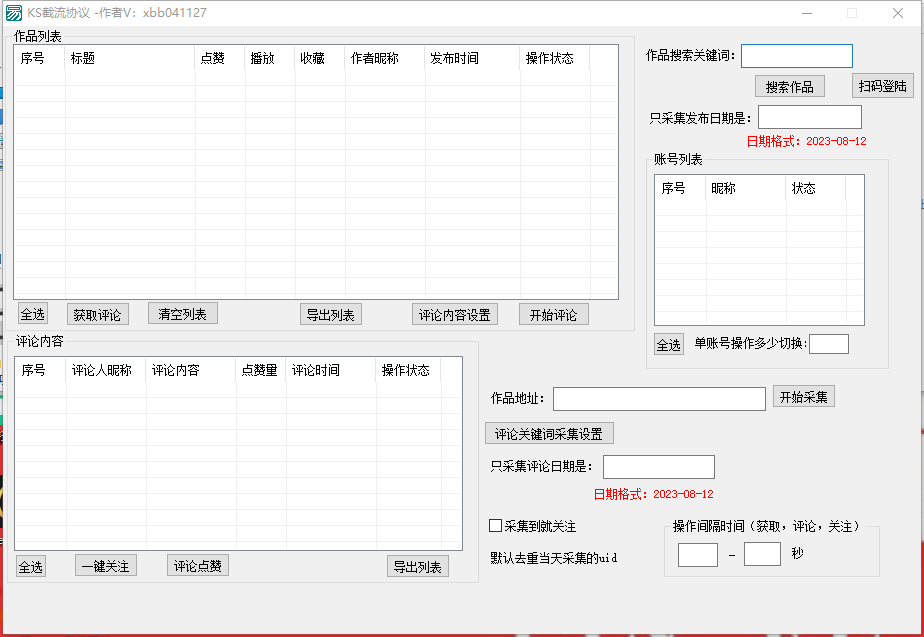Click 全选 under the 评论内容 table
Viewport: 924px width, 637px height.
click(31, 567)
